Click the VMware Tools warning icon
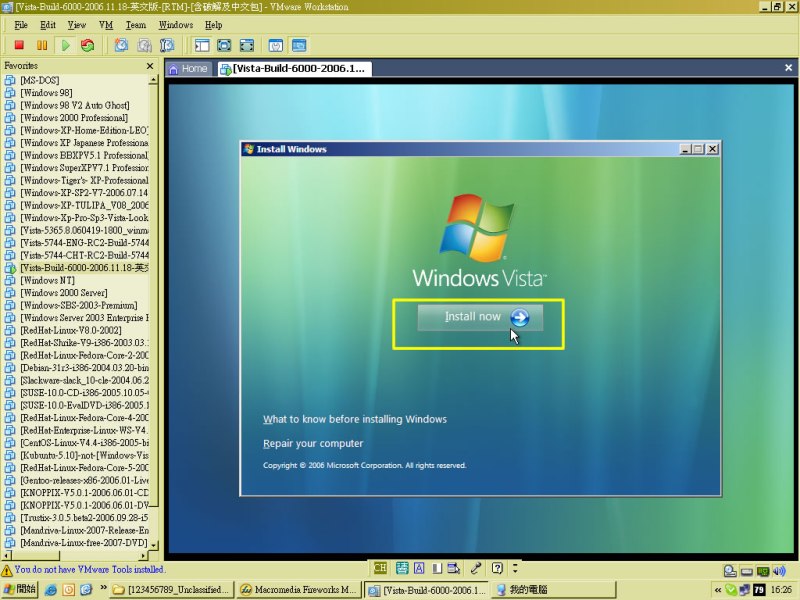The width and height of the screenshot is (800, 600). [7, 570]
